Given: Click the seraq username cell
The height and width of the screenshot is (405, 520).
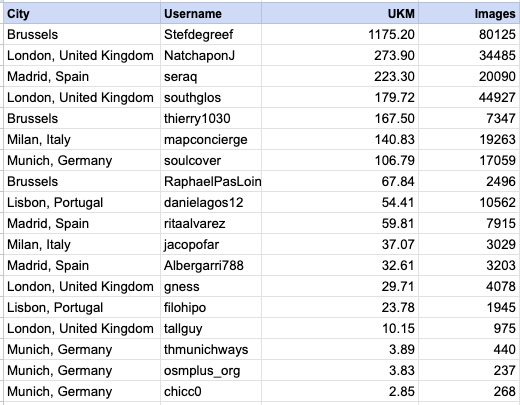Looking at the screenshot, I should (211, 76).
